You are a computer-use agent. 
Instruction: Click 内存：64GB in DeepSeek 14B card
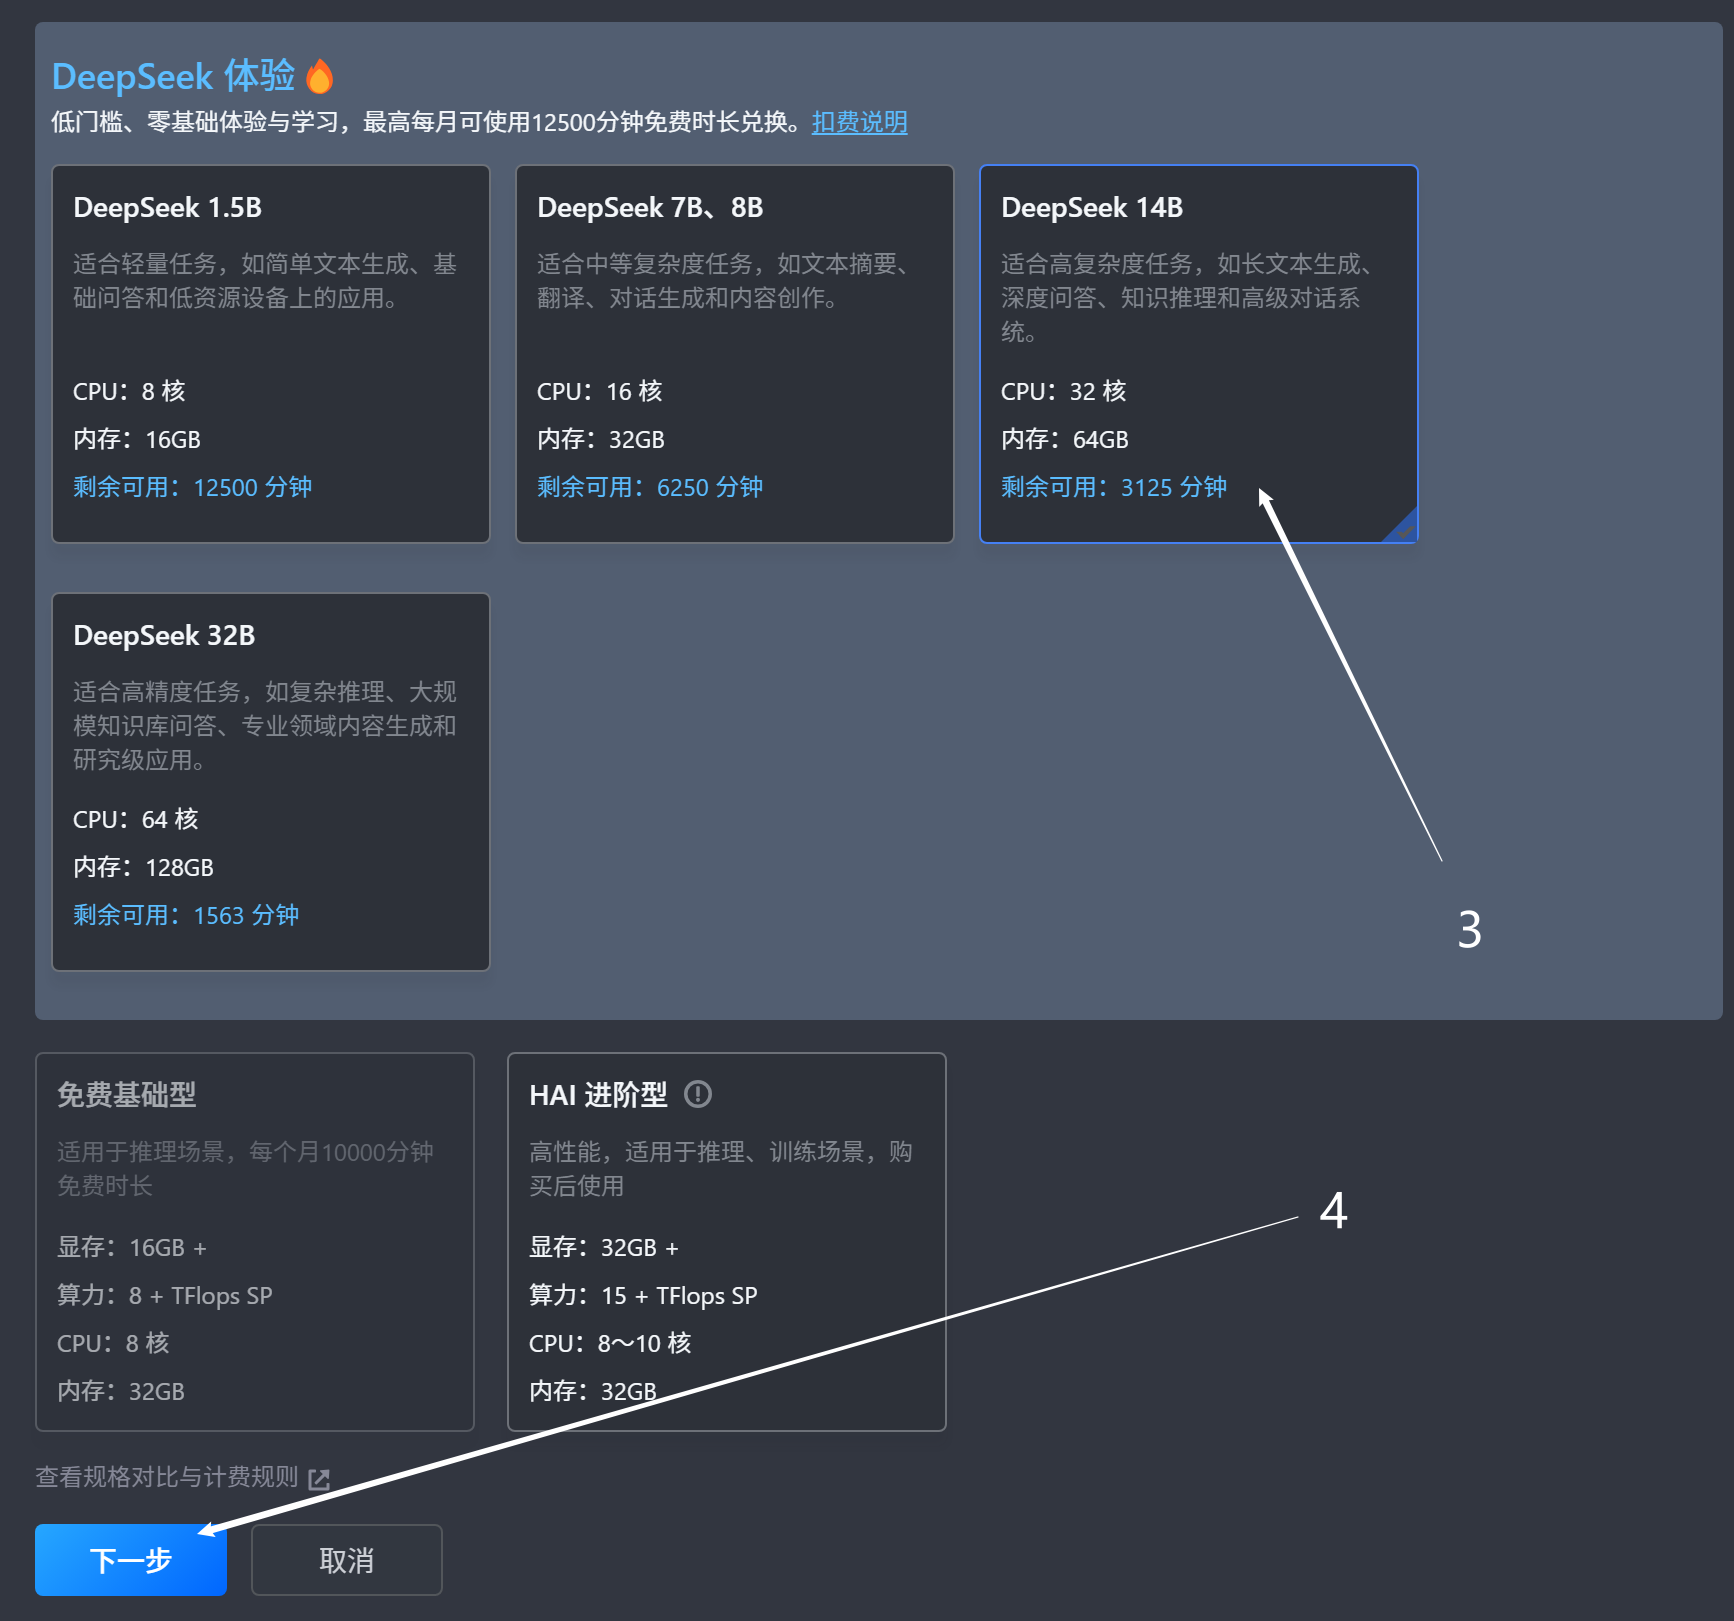(x=1065, y=439)
